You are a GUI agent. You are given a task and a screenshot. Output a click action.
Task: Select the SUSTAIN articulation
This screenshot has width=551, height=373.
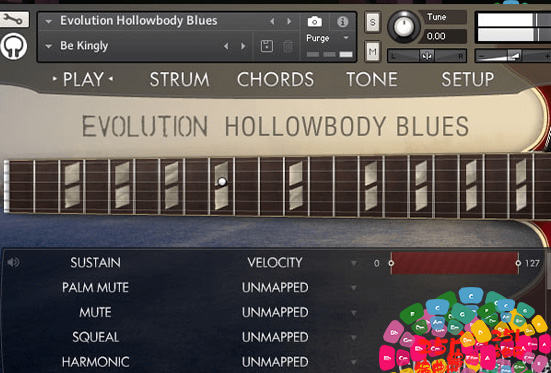pyautogui.click(x=95, y=263)
